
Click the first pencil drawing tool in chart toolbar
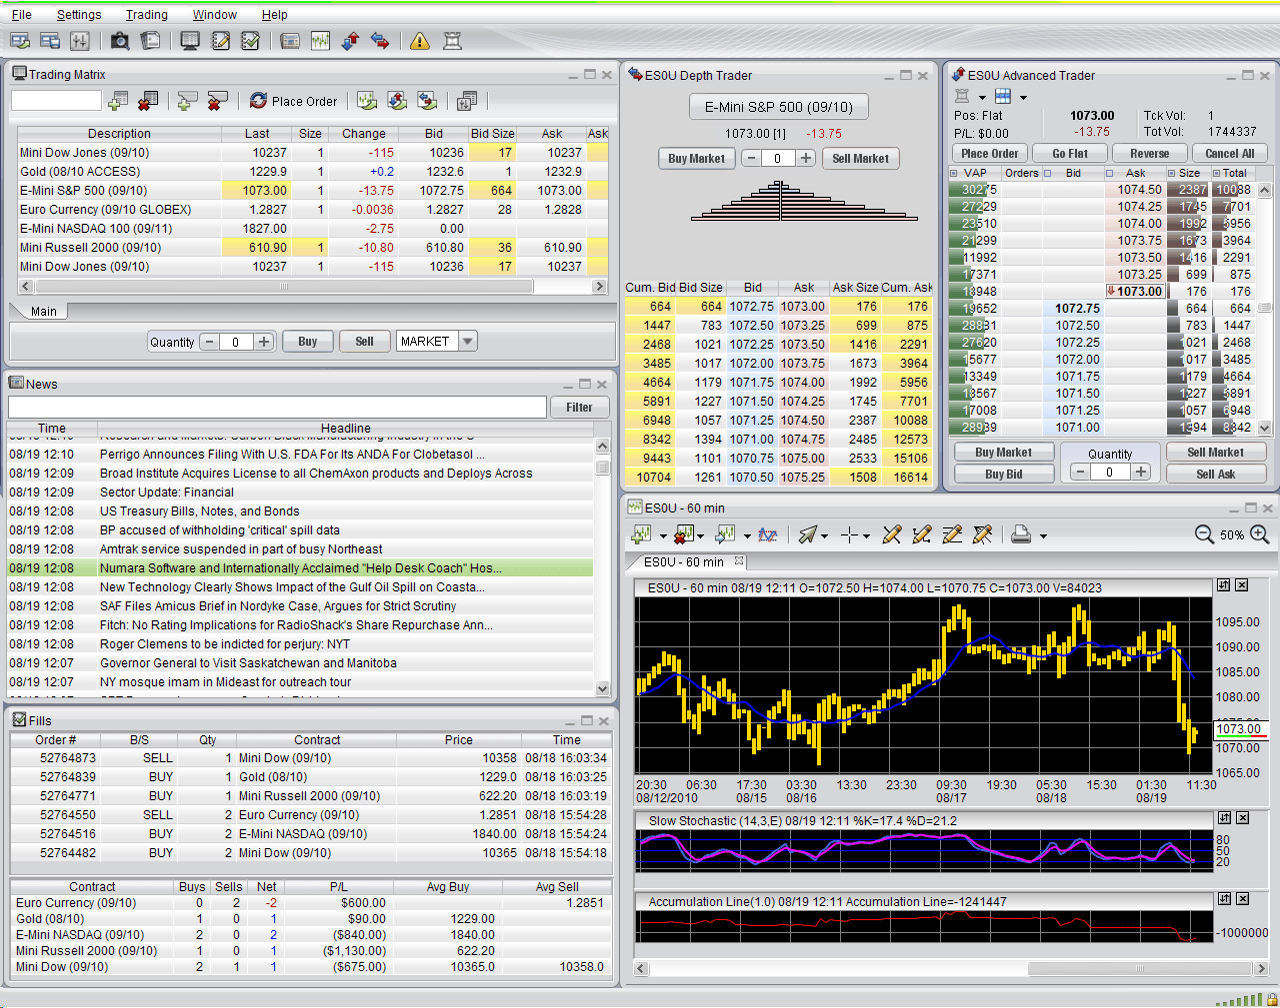point(892,535)
